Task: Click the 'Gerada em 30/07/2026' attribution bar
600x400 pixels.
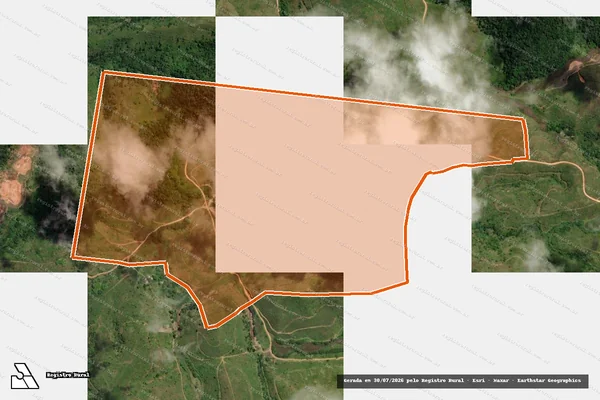Action: tap(462, 381)
